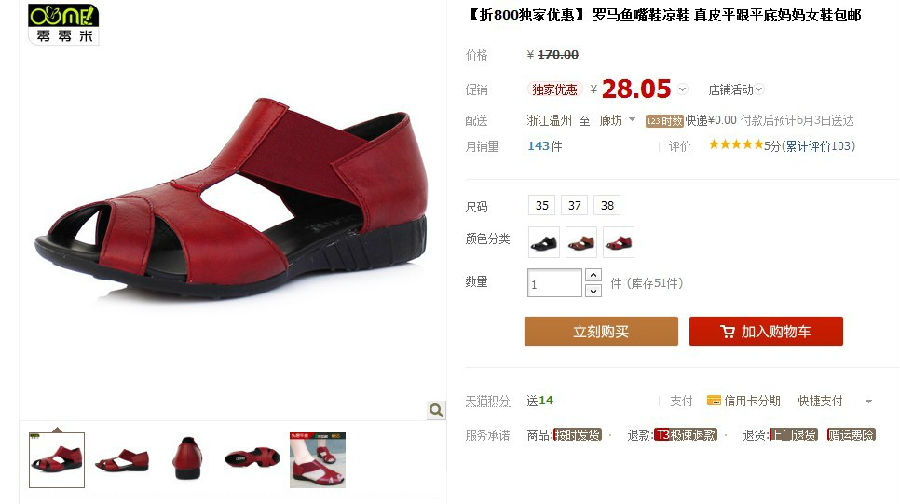Click the 立刻购买 buy now button
The width and height of the screenshot is (900, 504).
[x=601, y=331]
